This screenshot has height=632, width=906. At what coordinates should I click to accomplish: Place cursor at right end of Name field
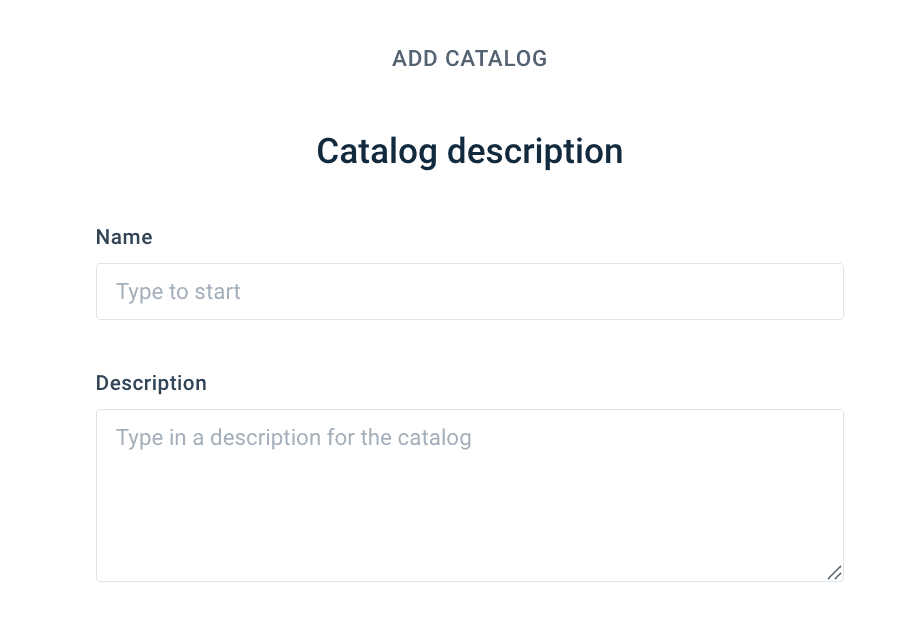click(820, 292)
